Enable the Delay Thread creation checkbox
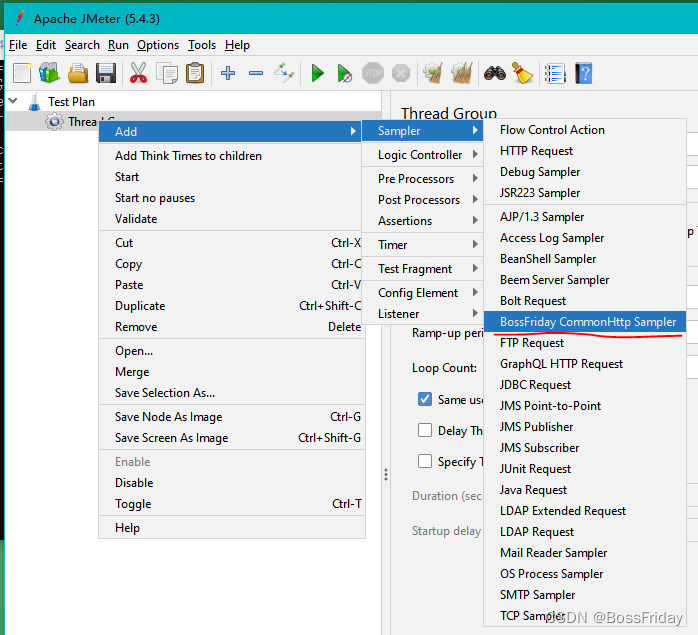The image size is (698, 635). [x=425, y=430]
